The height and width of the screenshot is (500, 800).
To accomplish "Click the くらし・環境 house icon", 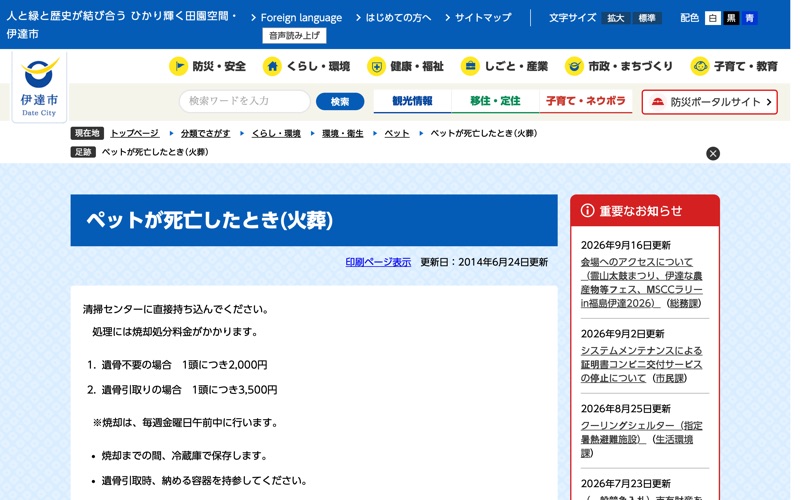I will click(272, 66).
